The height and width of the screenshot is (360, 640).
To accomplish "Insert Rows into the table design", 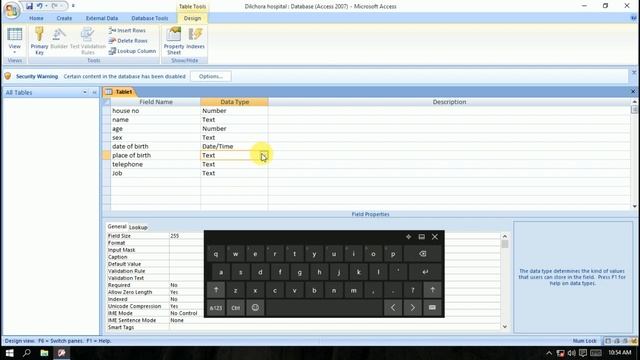I will 127,31.
